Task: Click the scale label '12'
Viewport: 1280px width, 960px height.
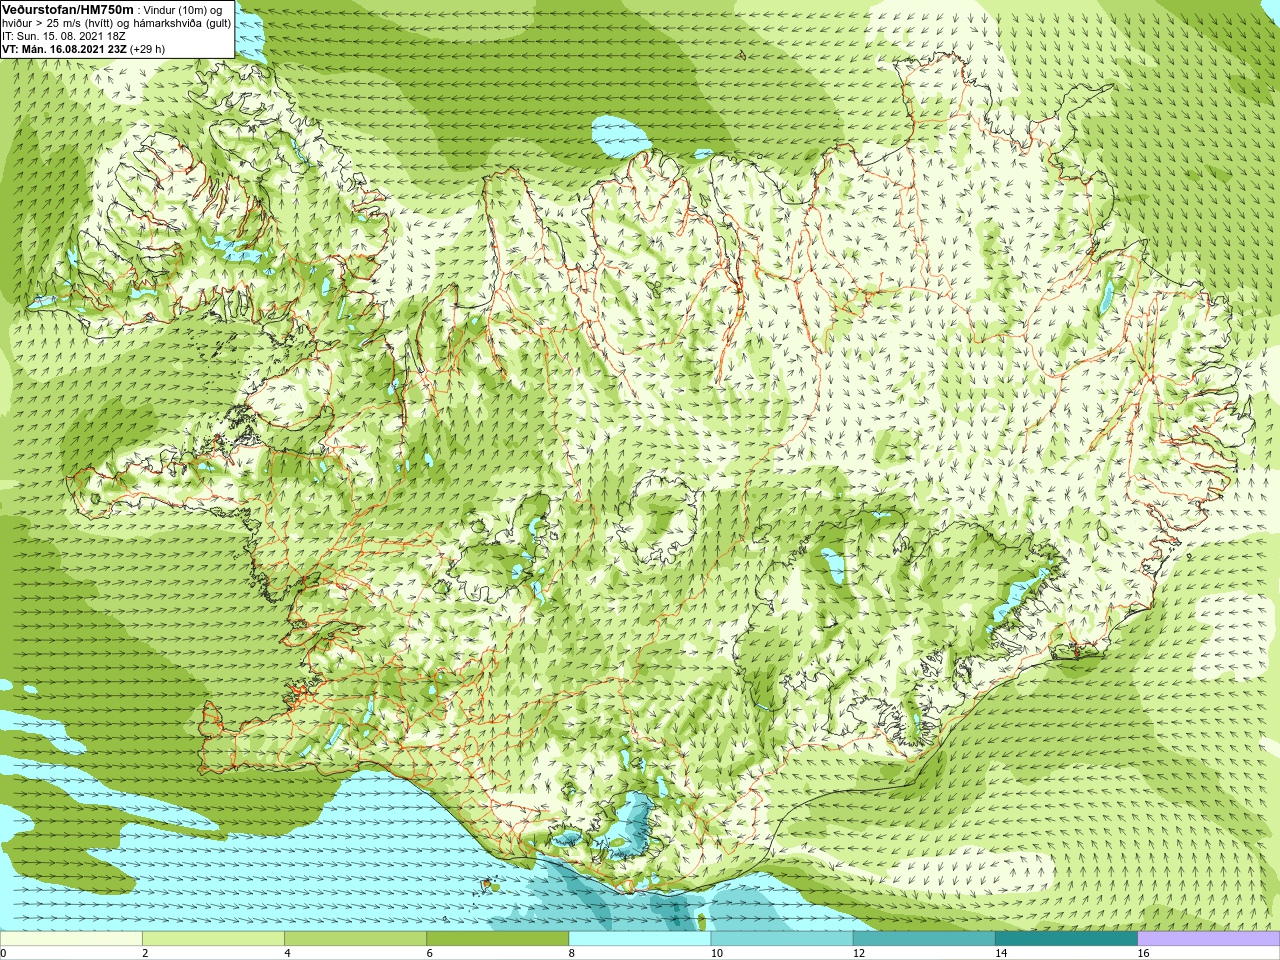Action: click(x=858, y=953)
